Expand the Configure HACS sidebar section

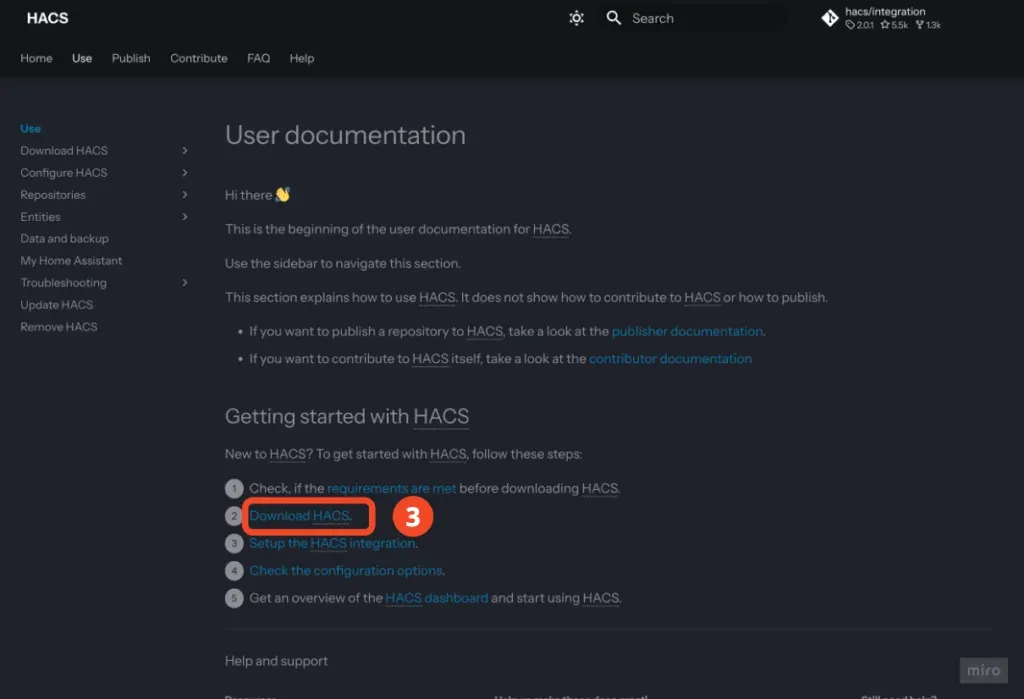click(185, 173)
